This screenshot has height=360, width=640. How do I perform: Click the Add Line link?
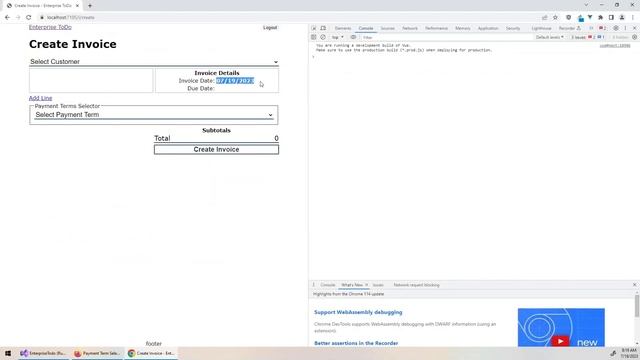40,98
